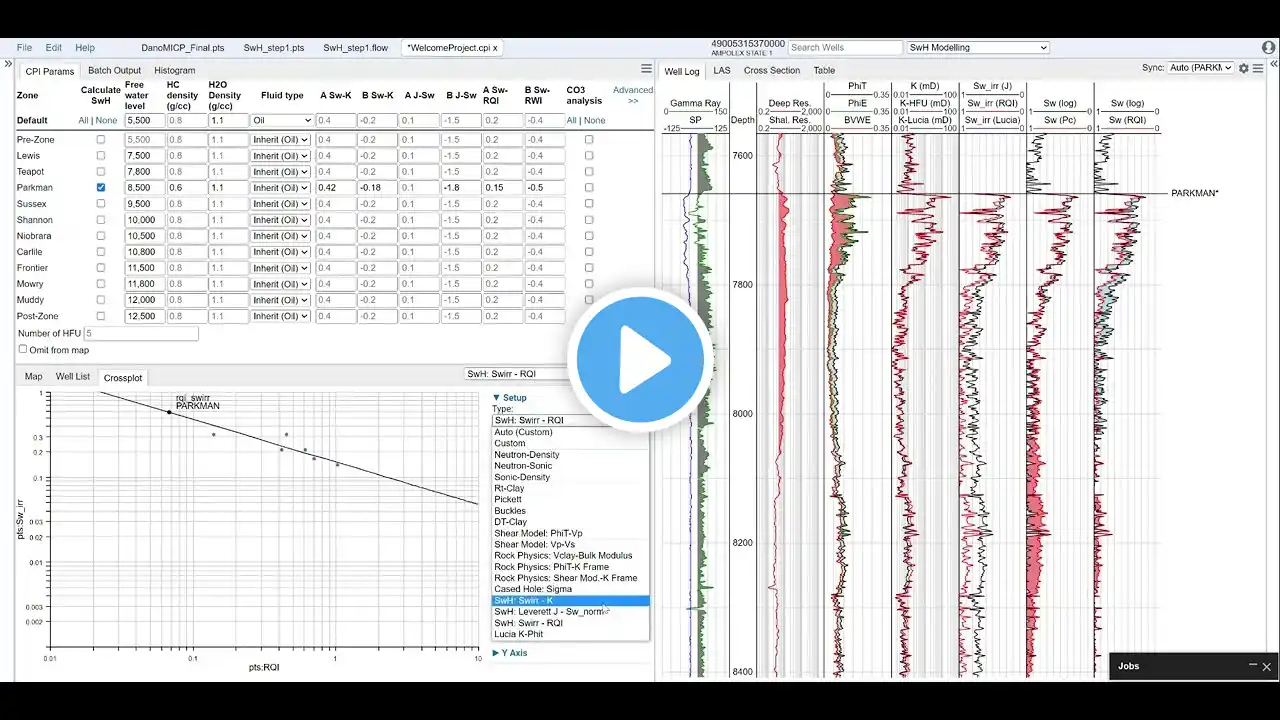Toggle the Omit from map checkbox
1280x720 pixels.
(23, 350)
